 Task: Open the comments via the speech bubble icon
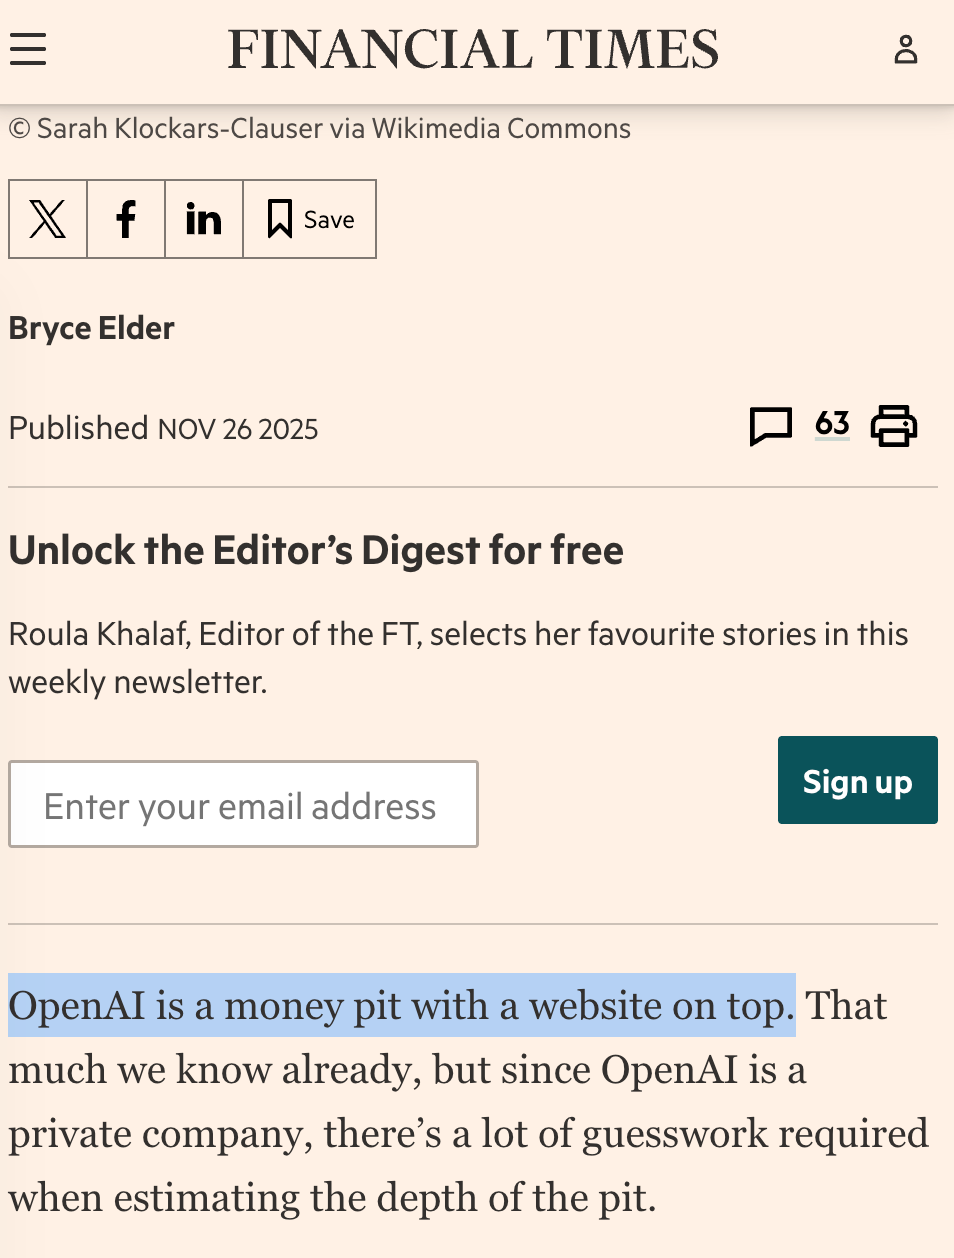pos(772,425)
